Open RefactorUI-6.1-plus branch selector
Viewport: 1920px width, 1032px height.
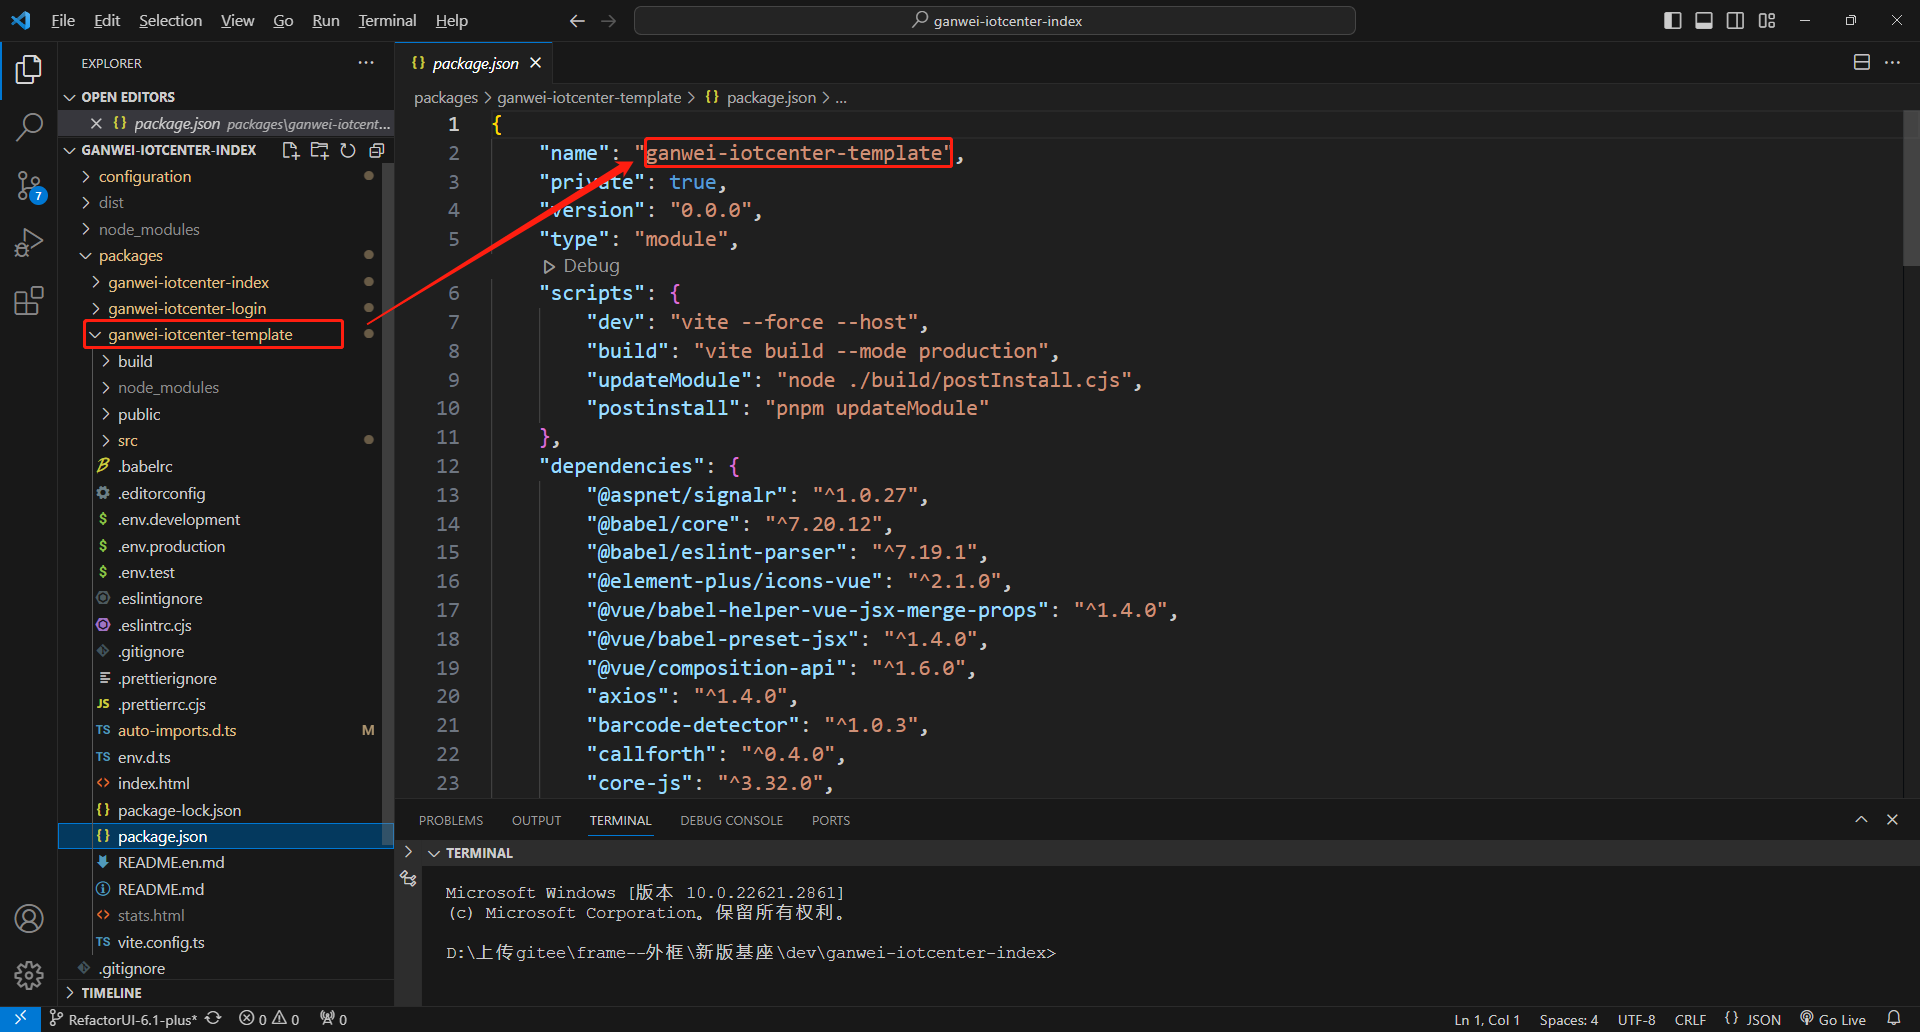[x=123, y=1019]
